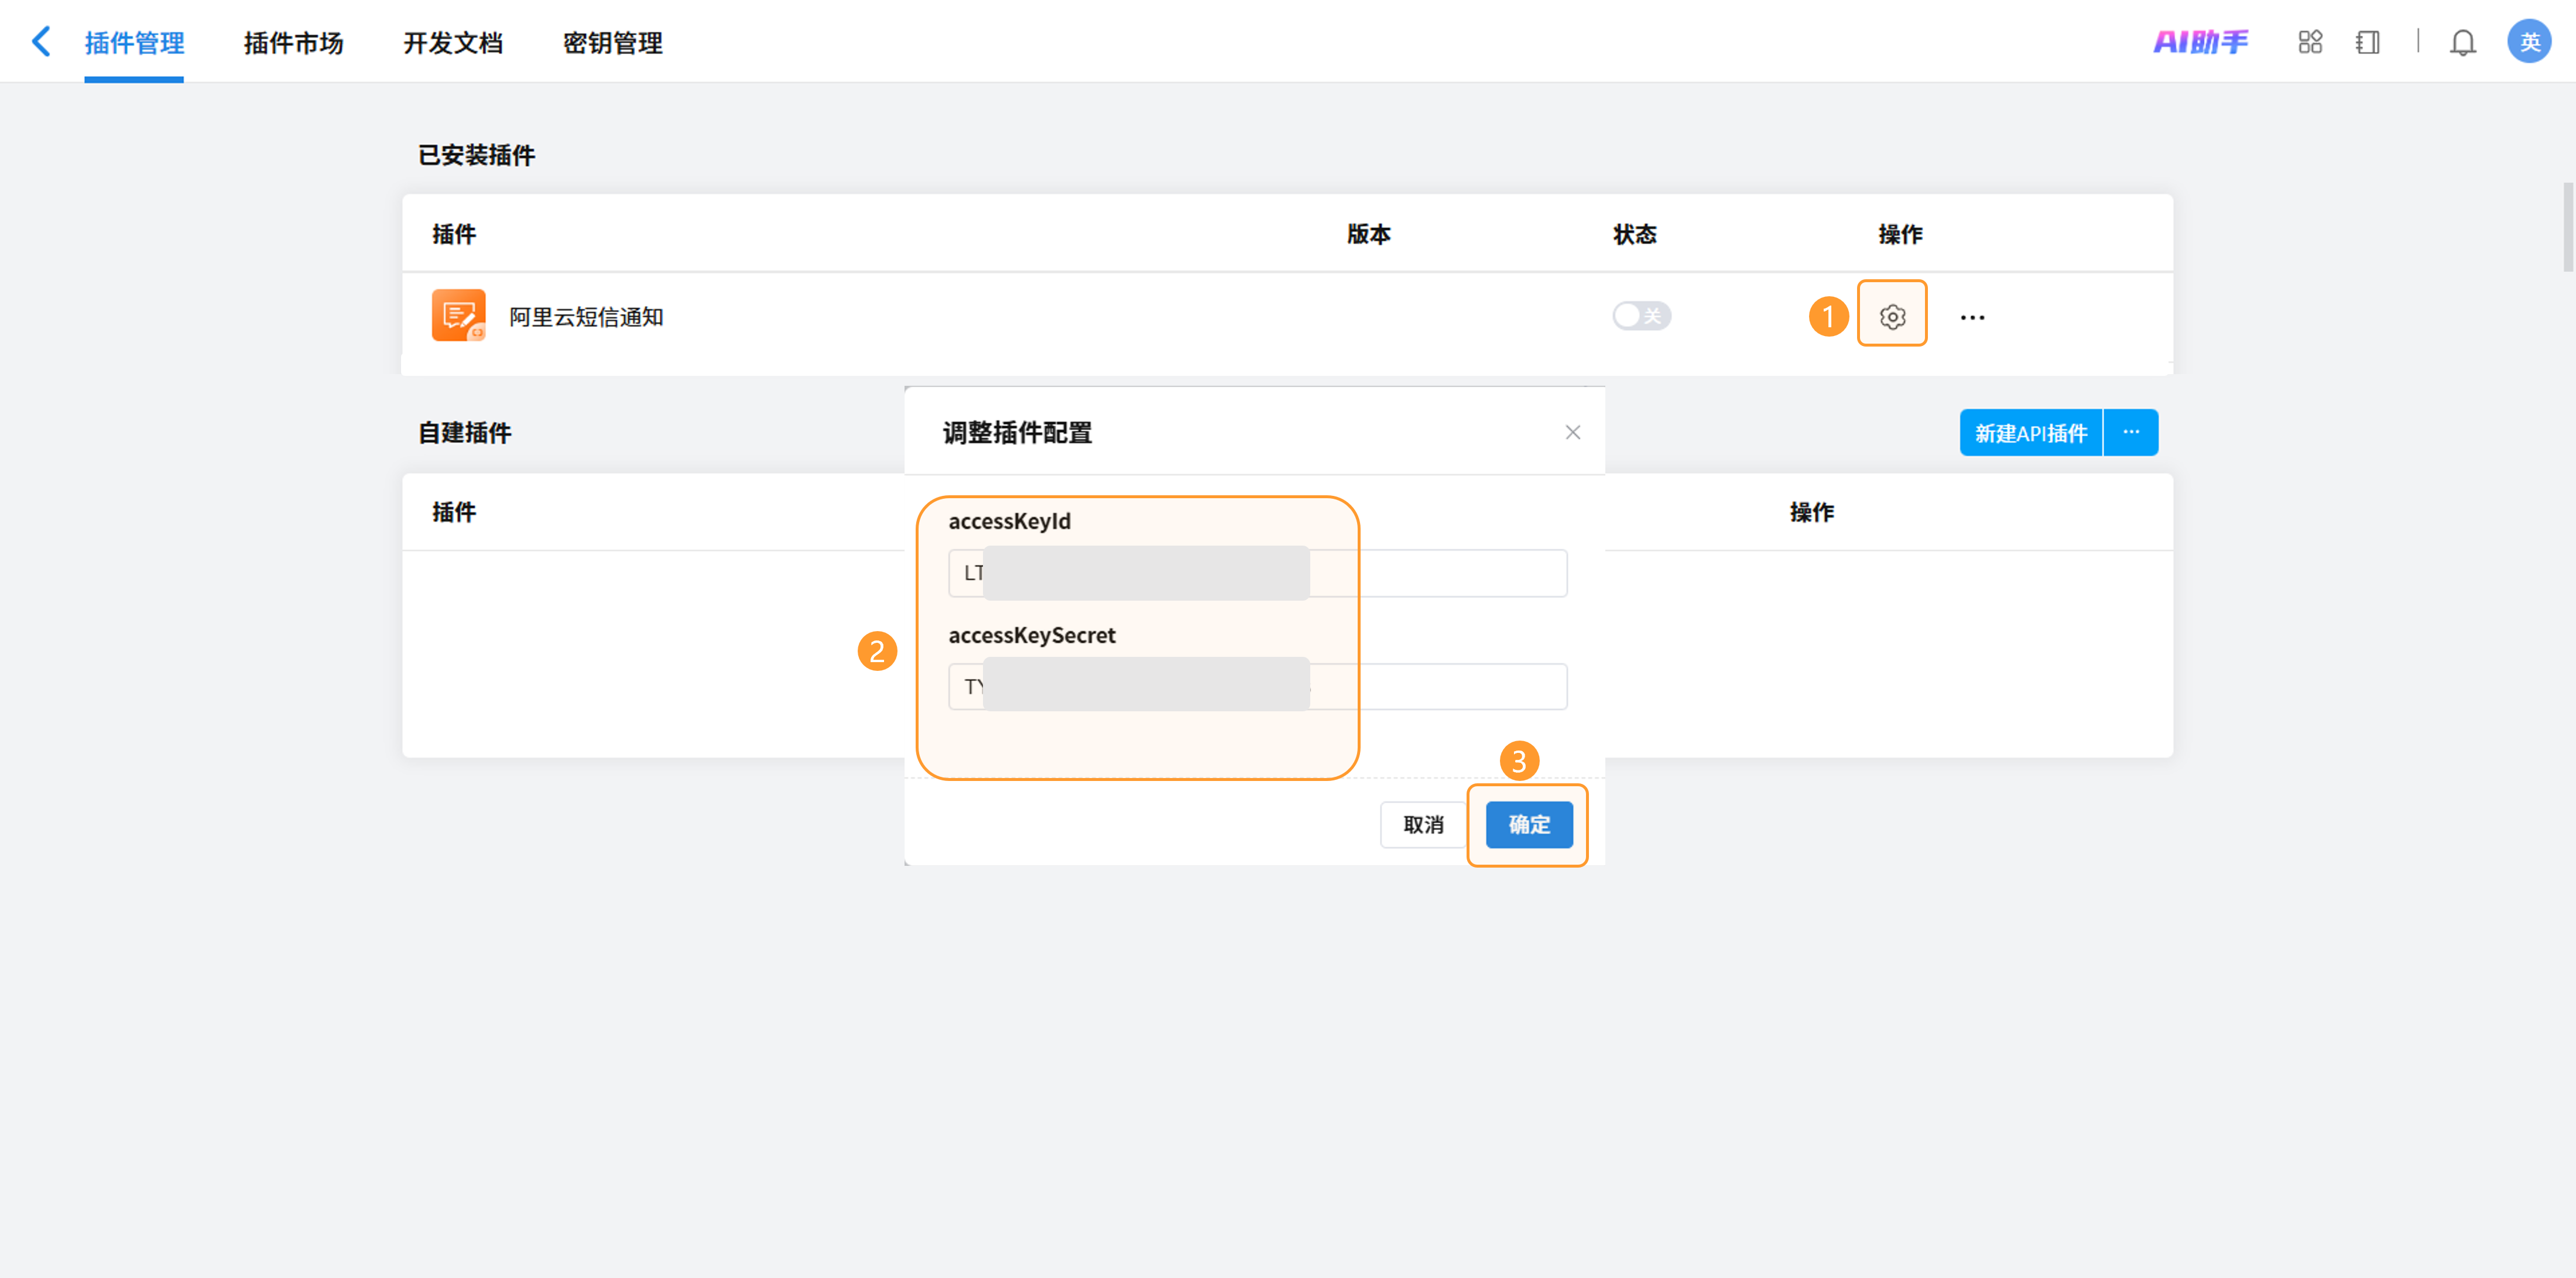Open the AI助手 assistant
This screenshot has width=2576, height=1278.
2200,42
